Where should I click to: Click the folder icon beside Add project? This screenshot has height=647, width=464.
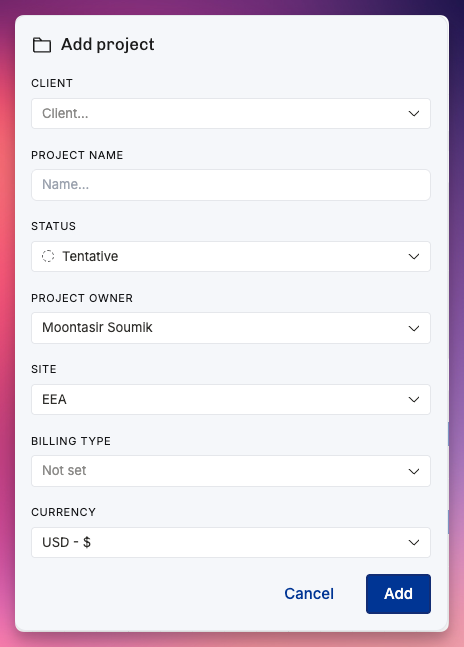coord(42,45)
